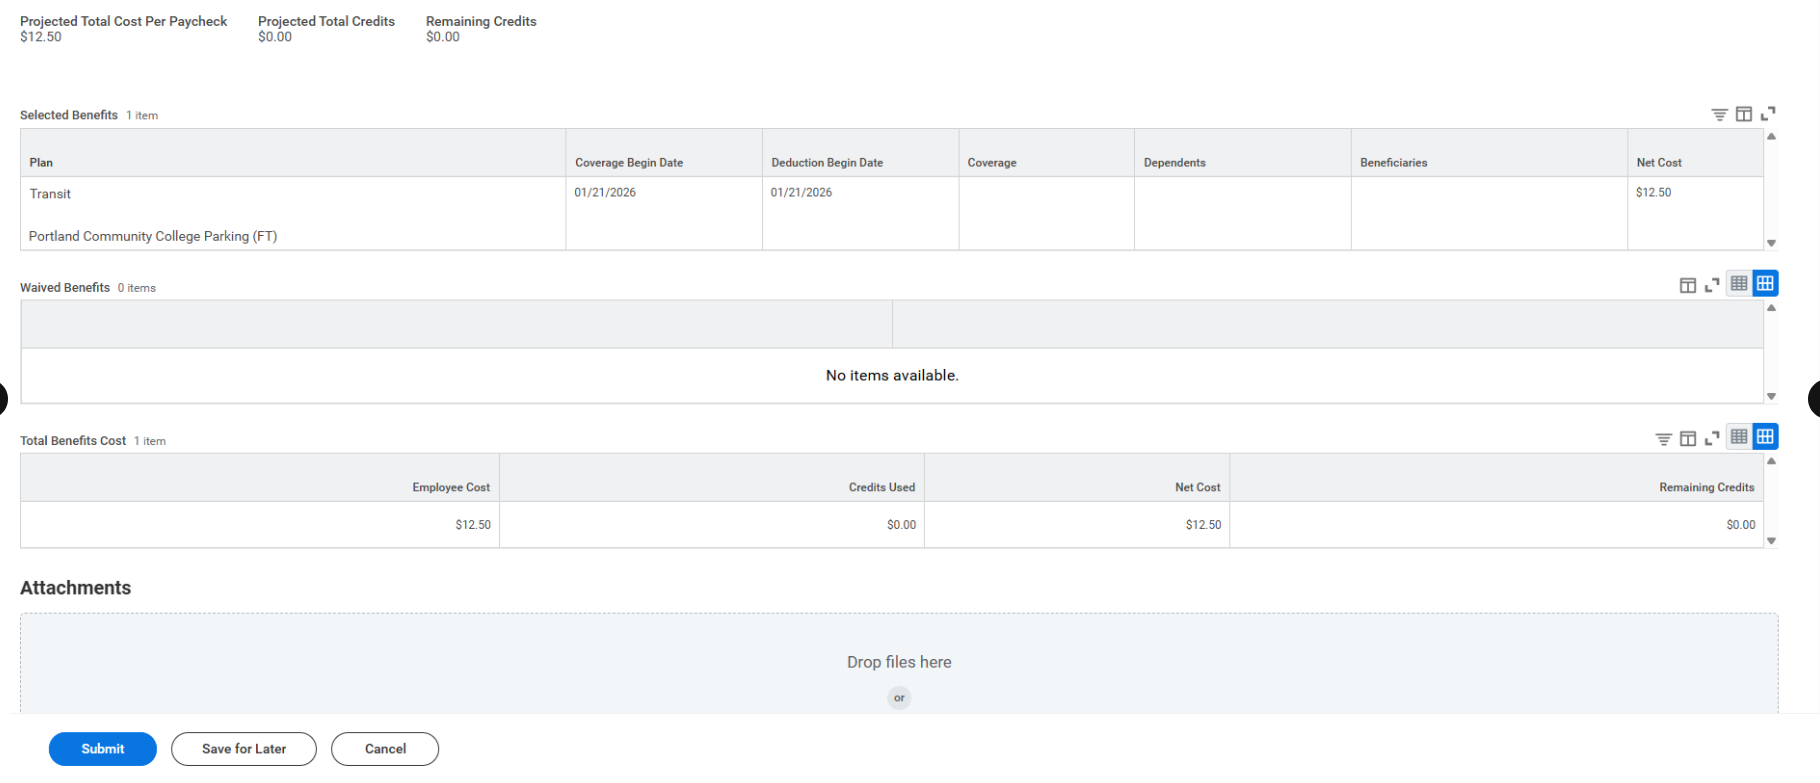This screenshot has width=1820, height=783.
Task: Click Total Benefits Cost table title
Action: (x=73, y=440)
